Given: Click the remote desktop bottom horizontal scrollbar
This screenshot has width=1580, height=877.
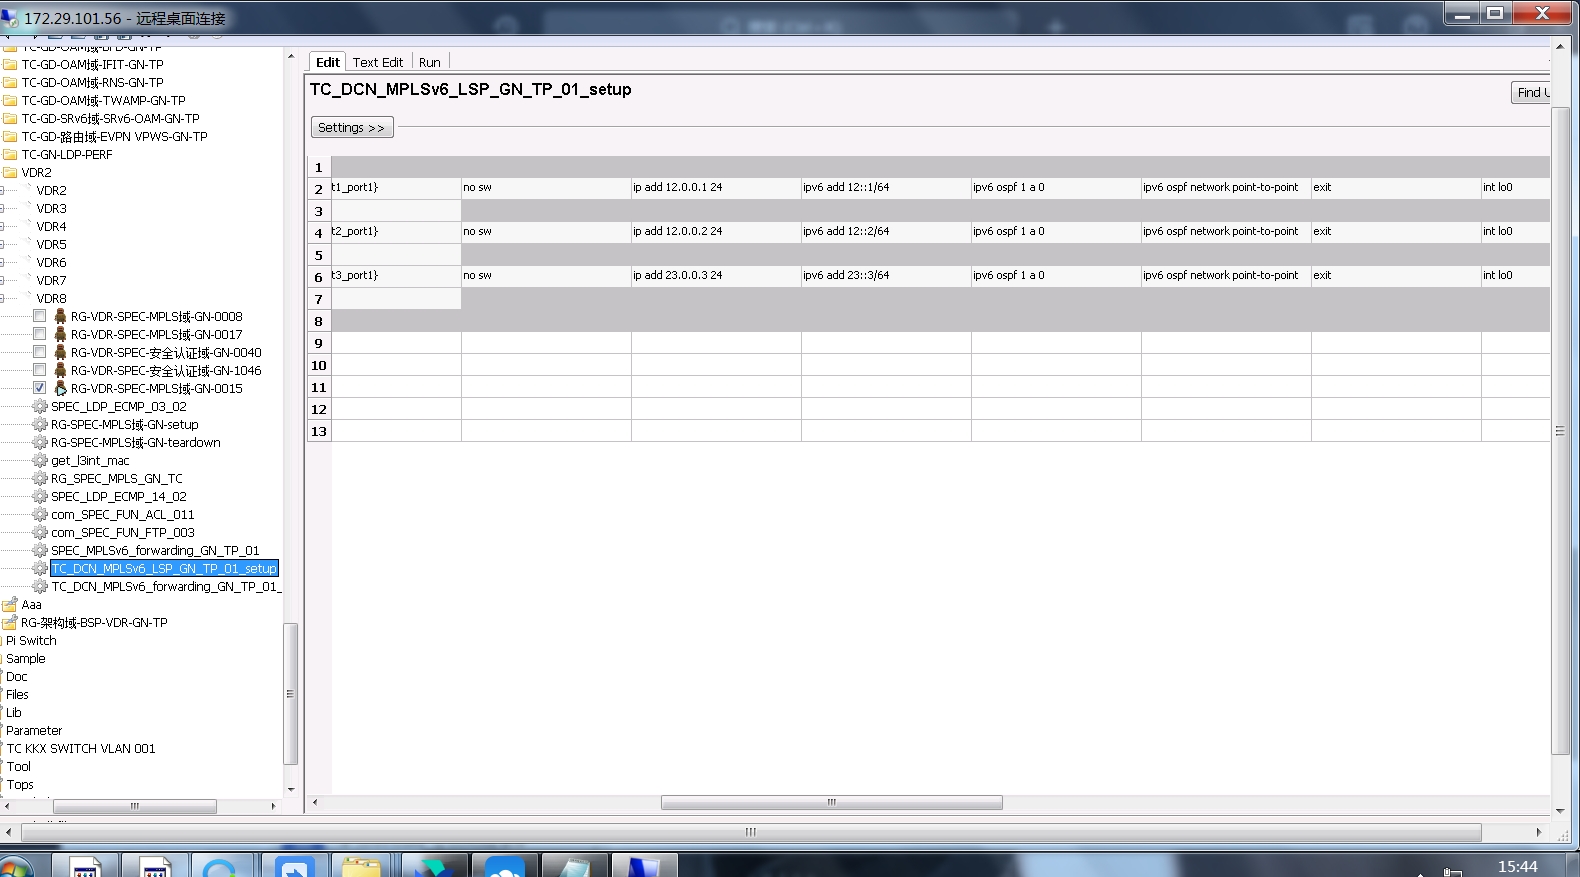Looking at the screenshot, I should tap(751, 832).
